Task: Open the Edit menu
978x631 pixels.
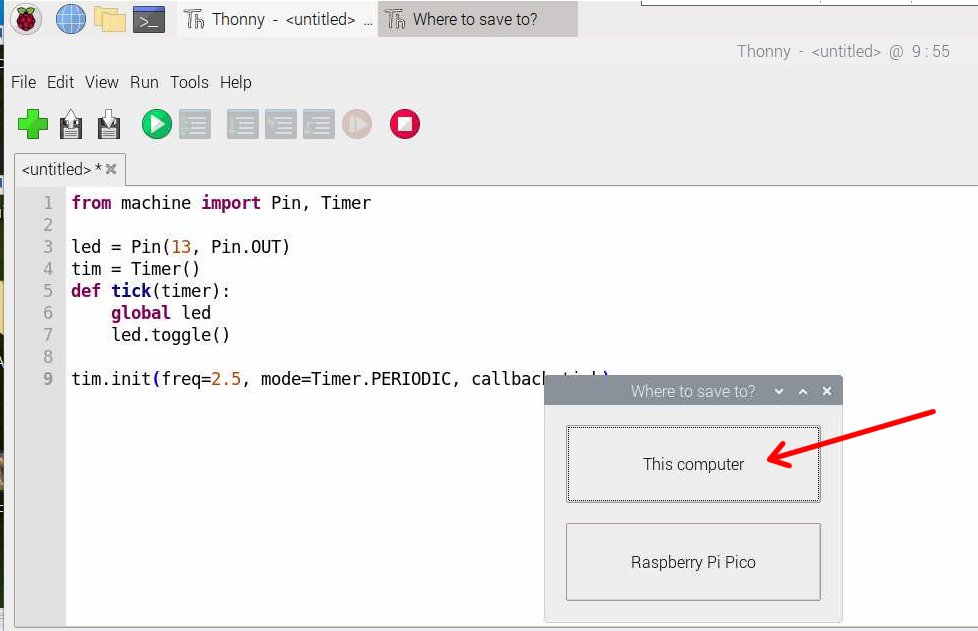Action: [x=61, y=82]
